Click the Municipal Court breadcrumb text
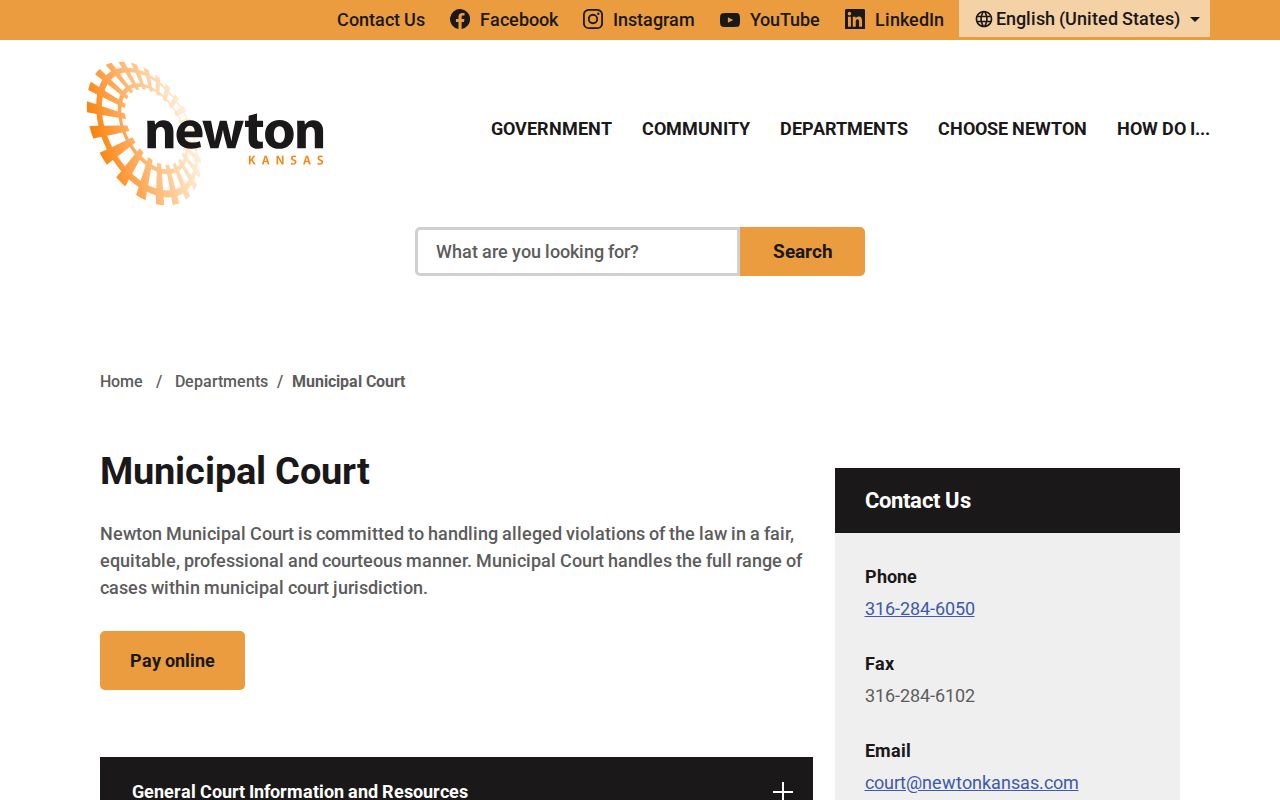 [349, 381]
